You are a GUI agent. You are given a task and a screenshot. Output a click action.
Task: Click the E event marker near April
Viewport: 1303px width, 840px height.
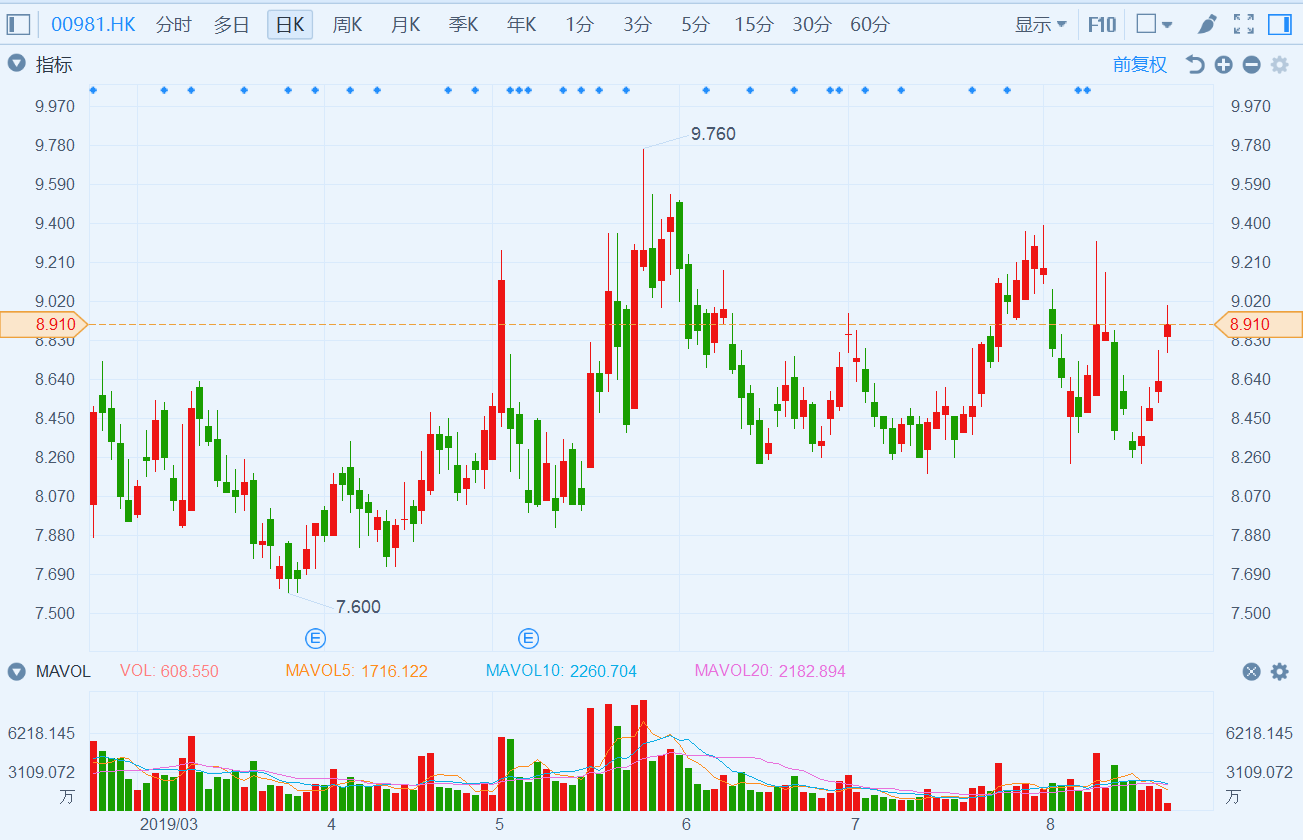point(316,638)
